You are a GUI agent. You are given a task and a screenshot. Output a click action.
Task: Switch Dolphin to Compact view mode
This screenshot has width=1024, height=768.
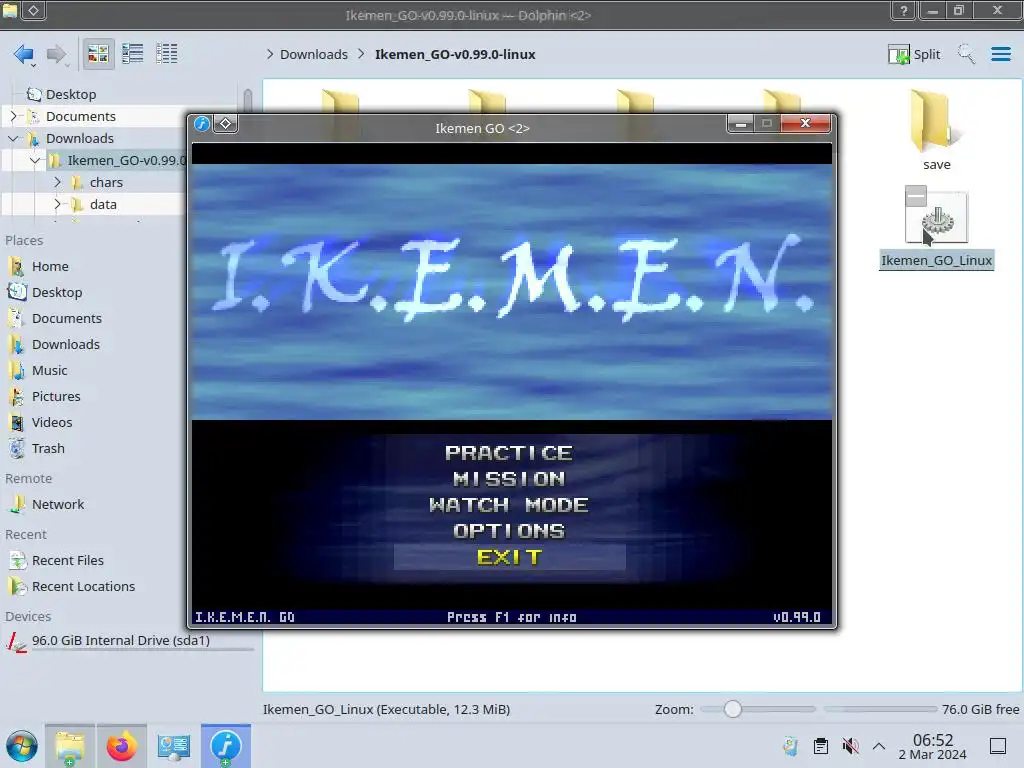[x=133, y=54]
